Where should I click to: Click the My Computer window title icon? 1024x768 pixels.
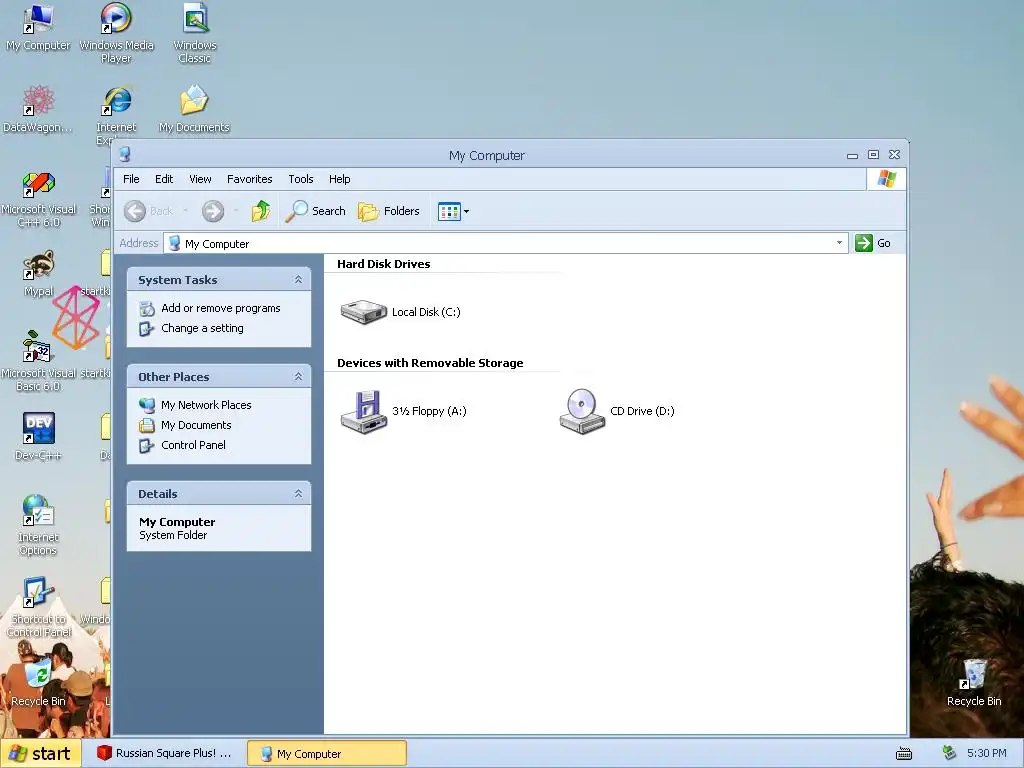click(x=125, y=155)
